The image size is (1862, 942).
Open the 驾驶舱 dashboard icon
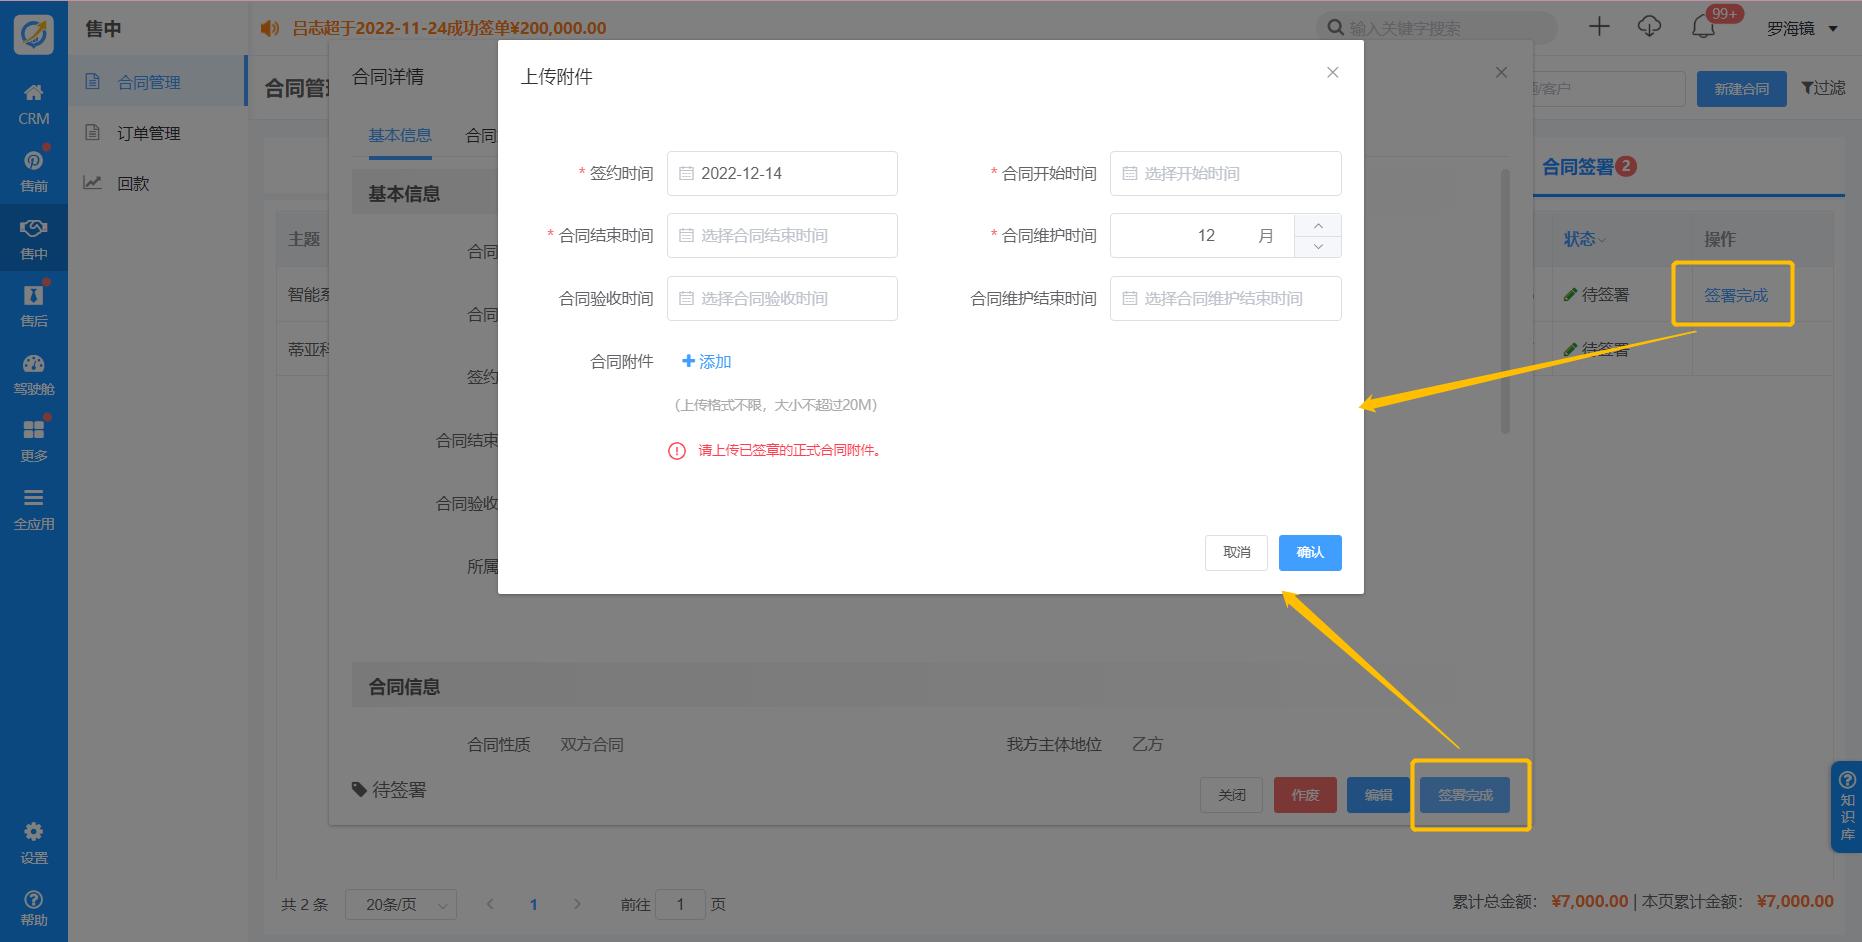pyautogui.click(x=33, y=365)
